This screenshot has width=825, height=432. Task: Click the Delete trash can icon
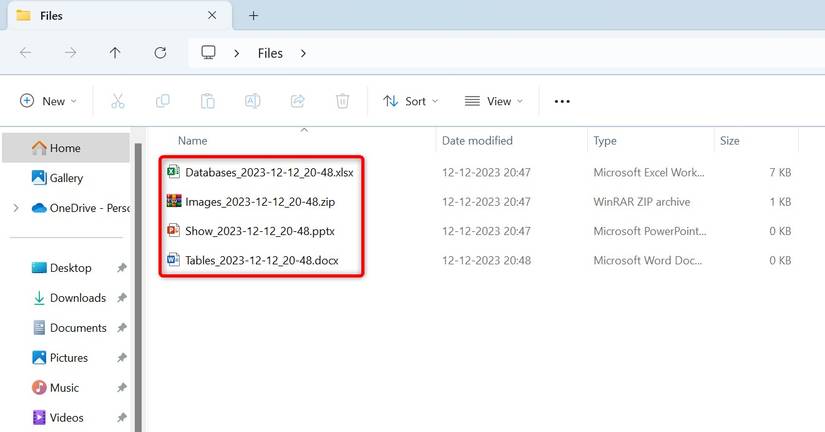click(343, 101)
